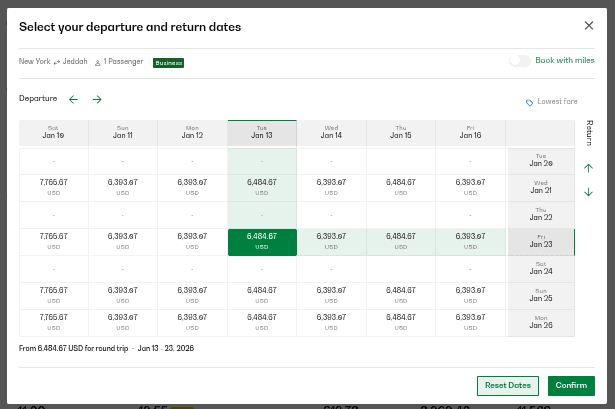Select the Thu Jan 15 departure column header
615x409 pixels.
click(x=400, y=133)
